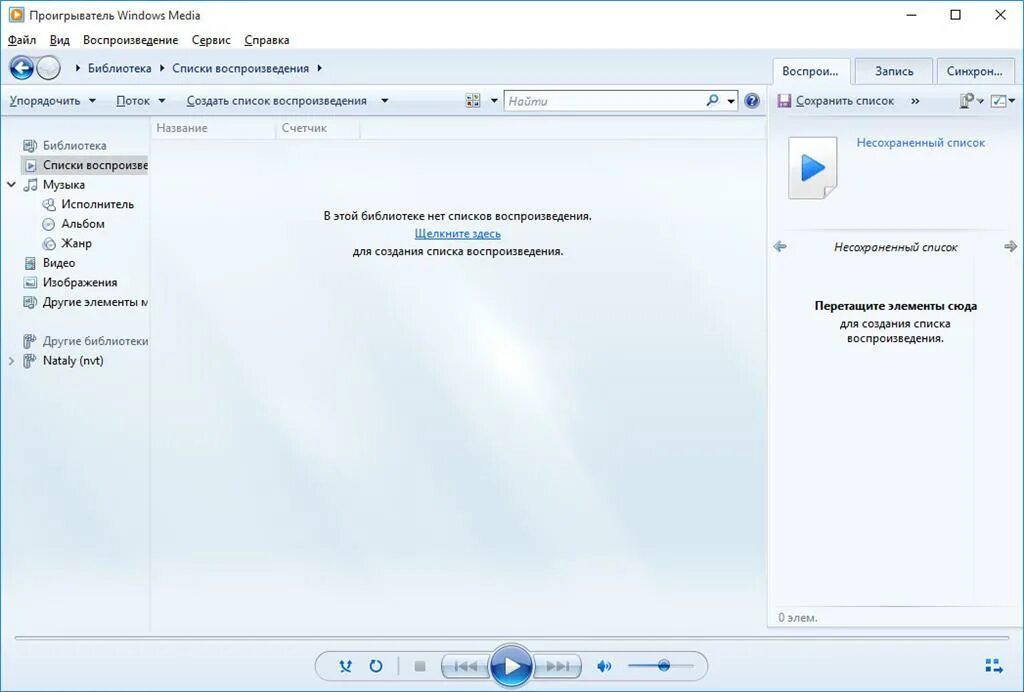Open the search options dropdown arrow
Screen dimensions: 1024x692
[x=731, y=101]
